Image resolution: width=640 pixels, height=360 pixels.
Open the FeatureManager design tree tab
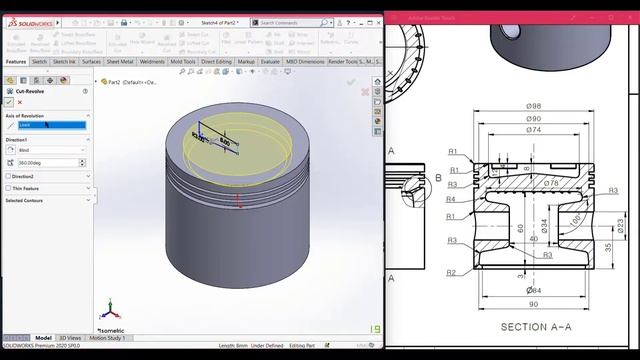[x=10, y=80]
